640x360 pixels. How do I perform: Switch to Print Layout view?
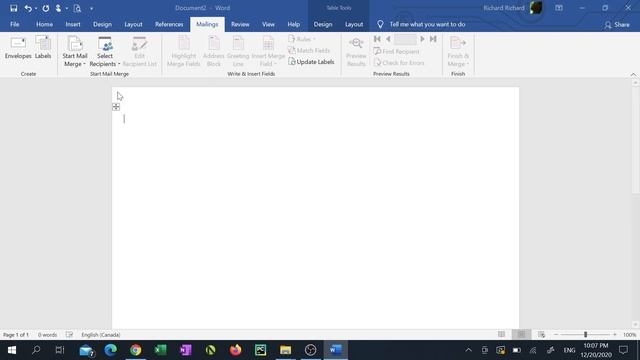521,335
